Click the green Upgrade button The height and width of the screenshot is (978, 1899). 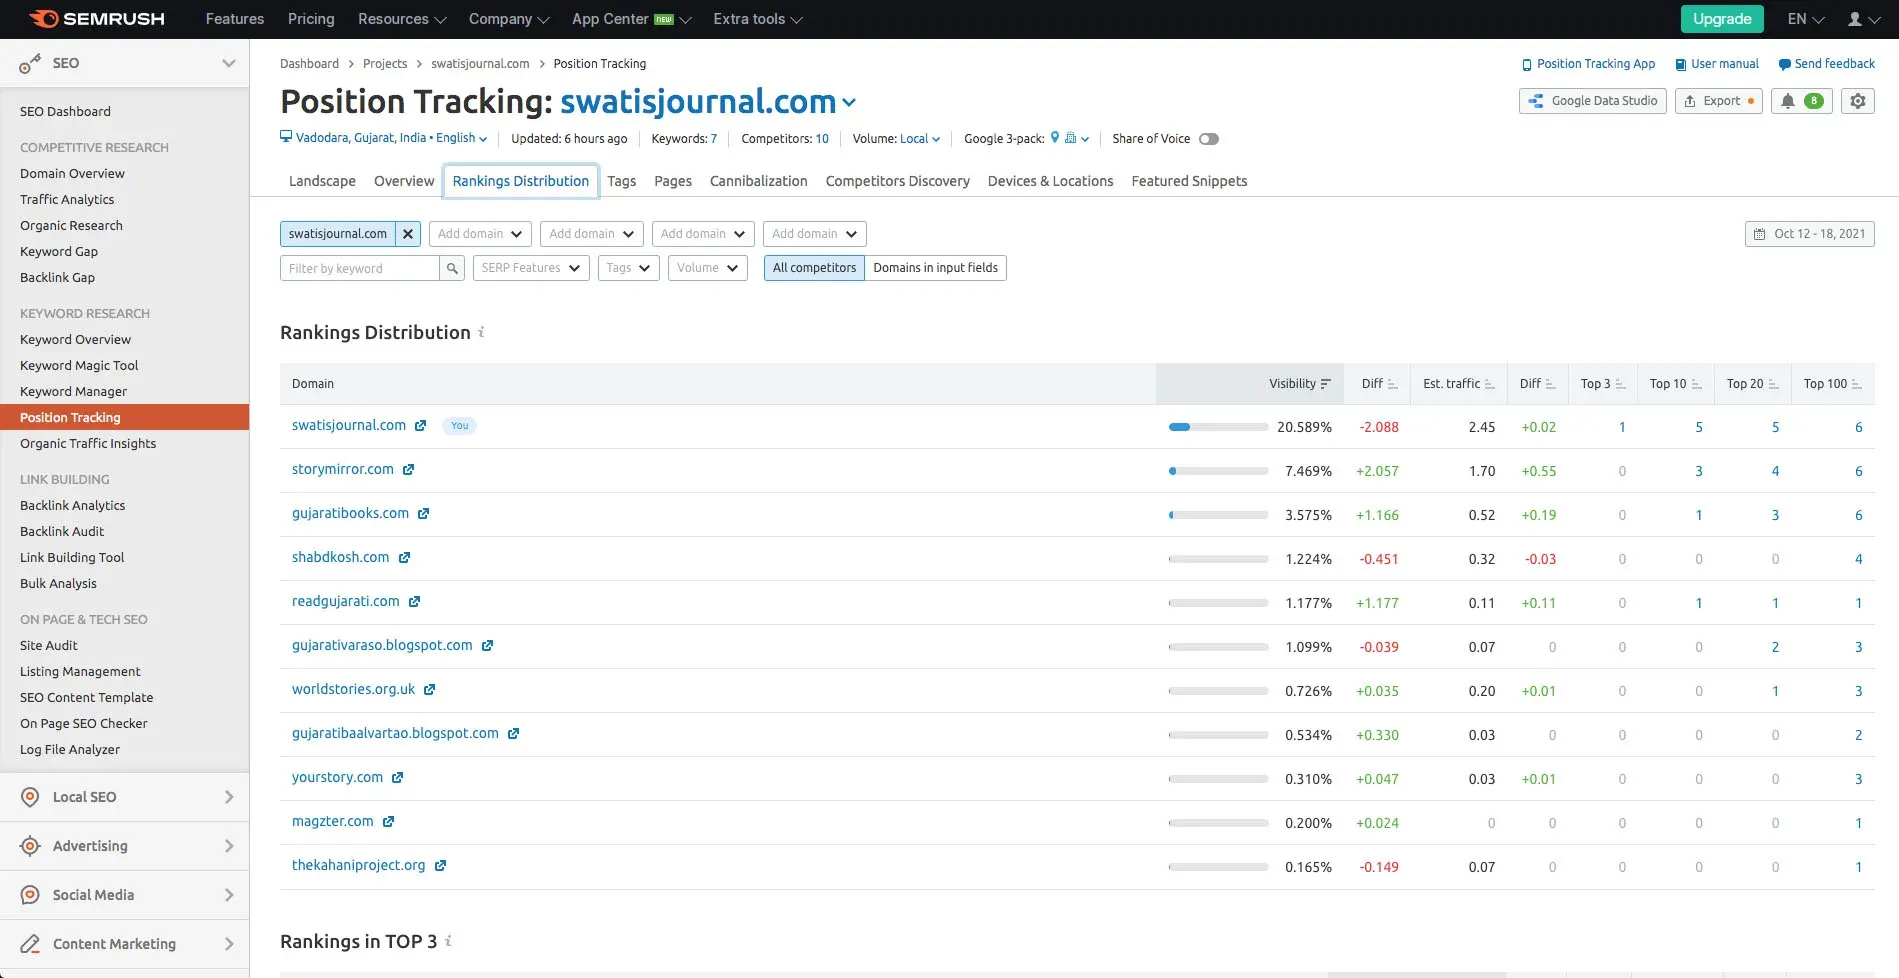click(x=1722, y=19)
